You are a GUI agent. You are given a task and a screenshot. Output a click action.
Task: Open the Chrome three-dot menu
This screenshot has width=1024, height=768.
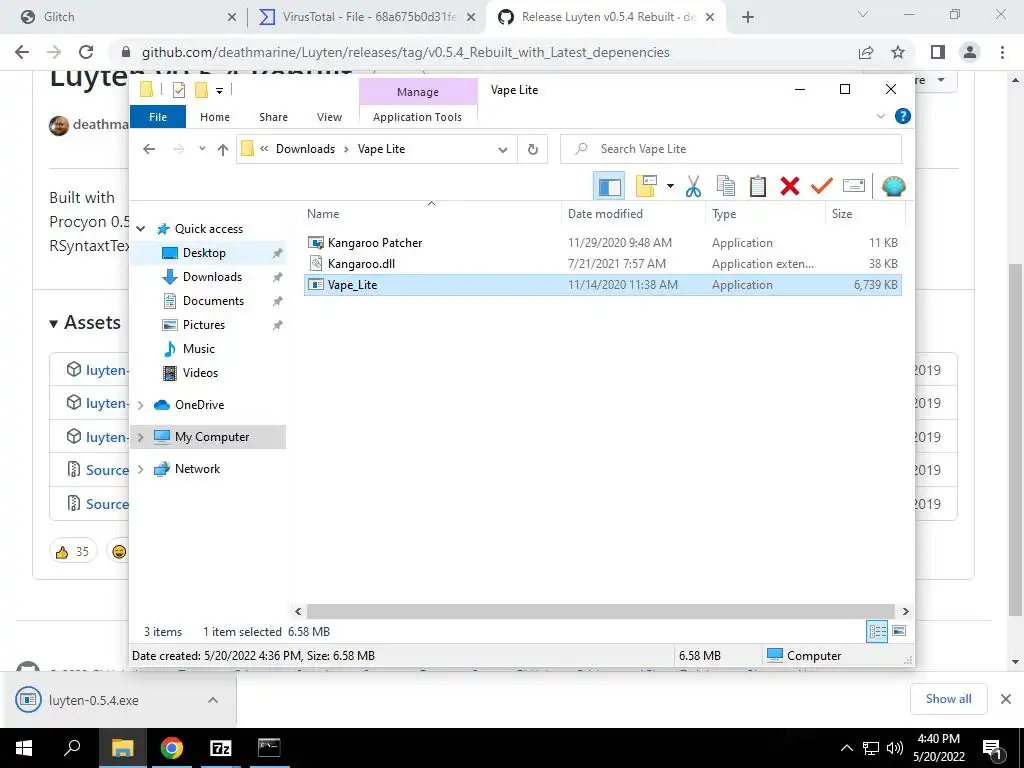[1002, 52]
